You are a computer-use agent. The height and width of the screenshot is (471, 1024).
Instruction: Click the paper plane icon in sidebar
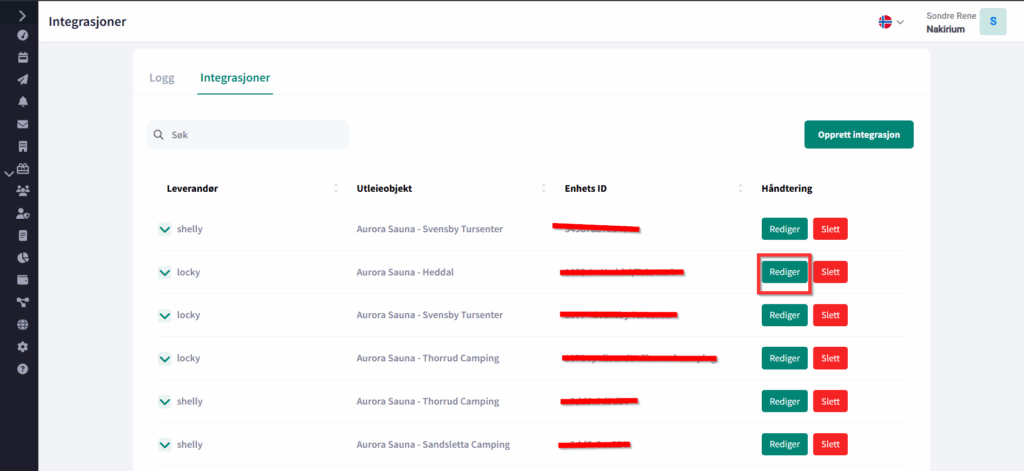(22, 79)
